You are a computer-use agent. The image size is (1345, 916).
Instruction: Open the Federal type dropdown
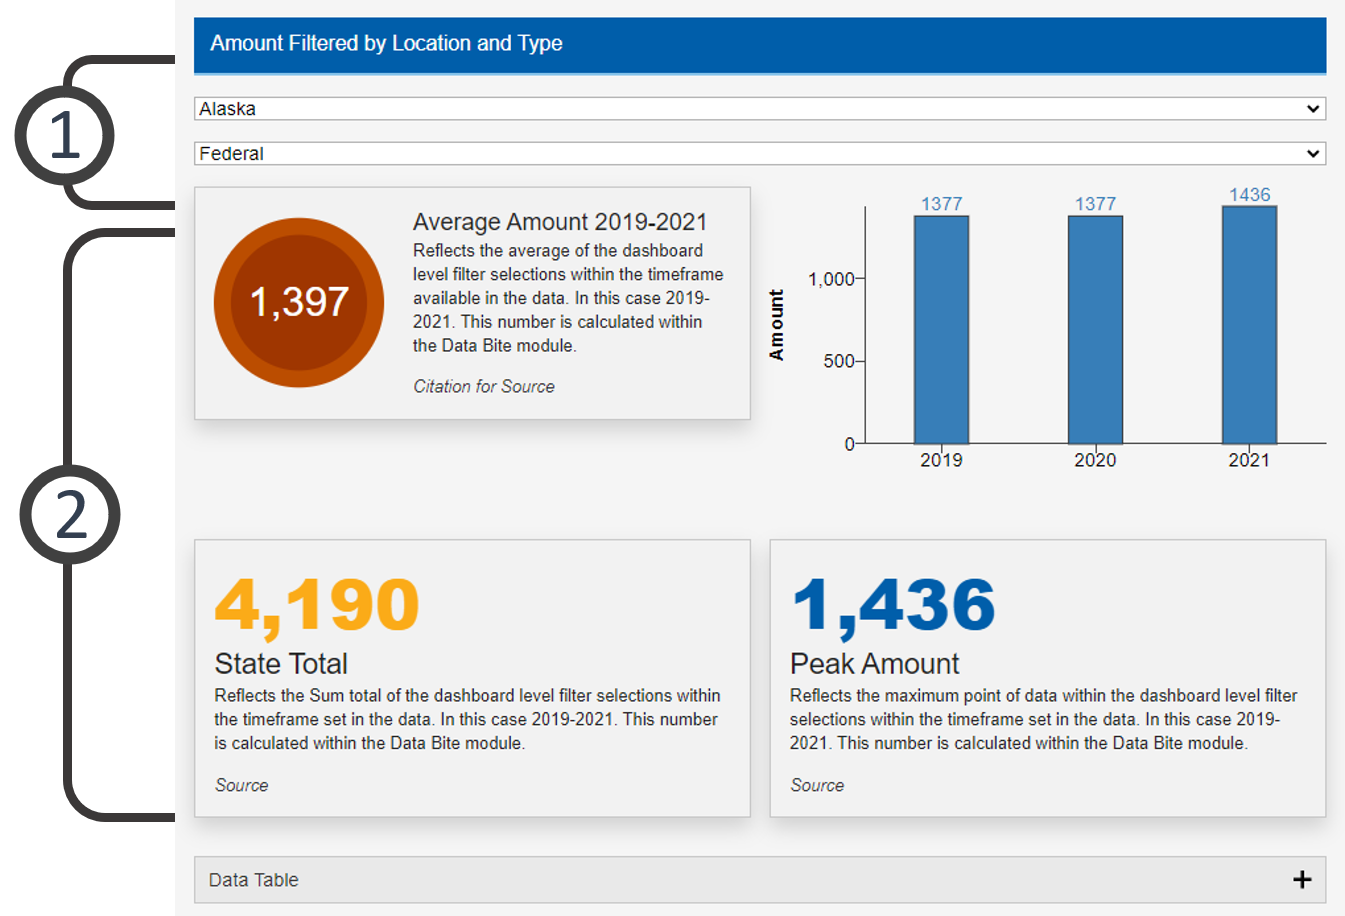760,153
